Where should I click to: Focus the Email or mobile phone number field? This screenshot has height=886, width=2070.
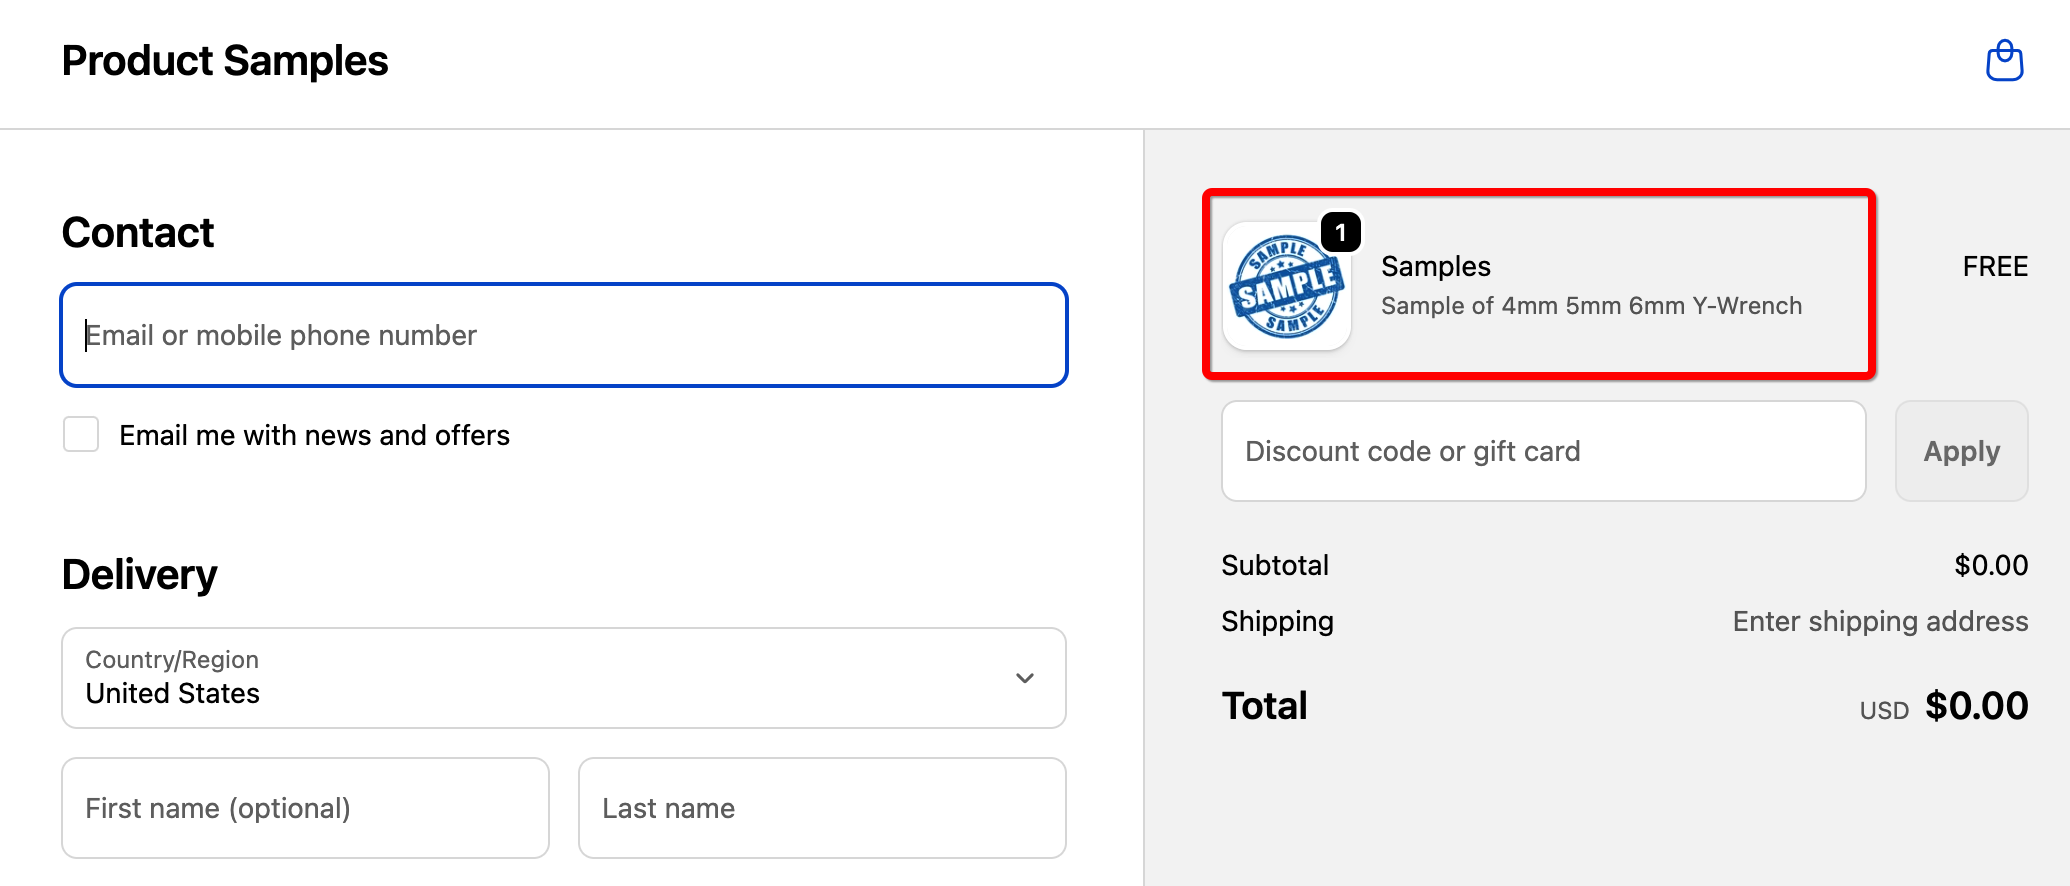pos(564,335)
